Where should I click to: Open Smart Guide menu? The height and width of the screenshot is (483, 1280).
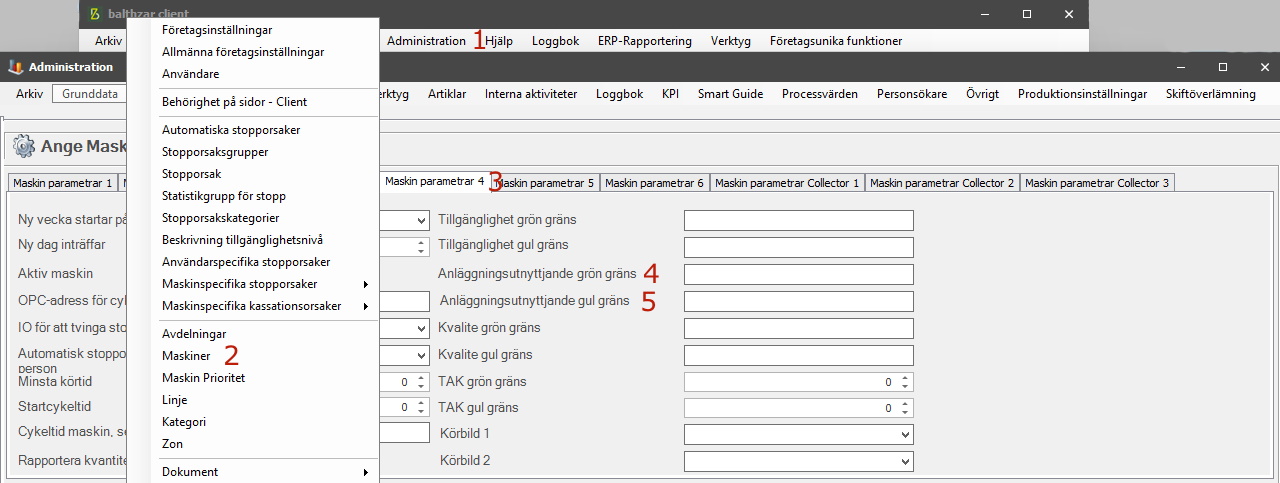coord(730,94)
